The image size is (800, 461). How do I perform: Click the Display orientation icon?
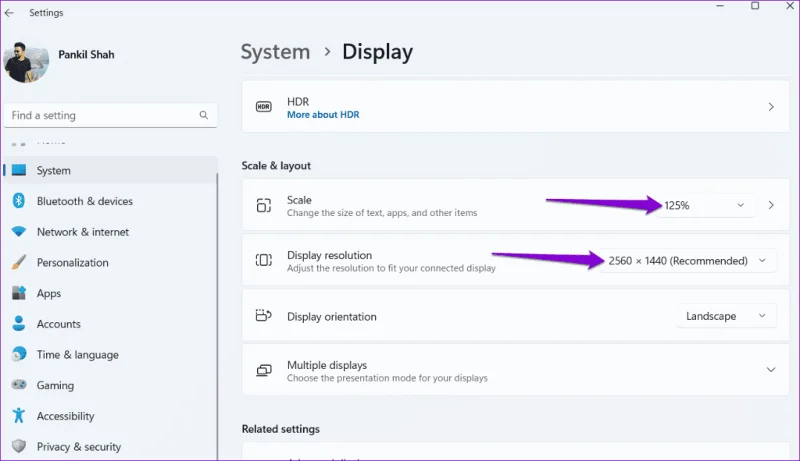click(x=263, y=316)
